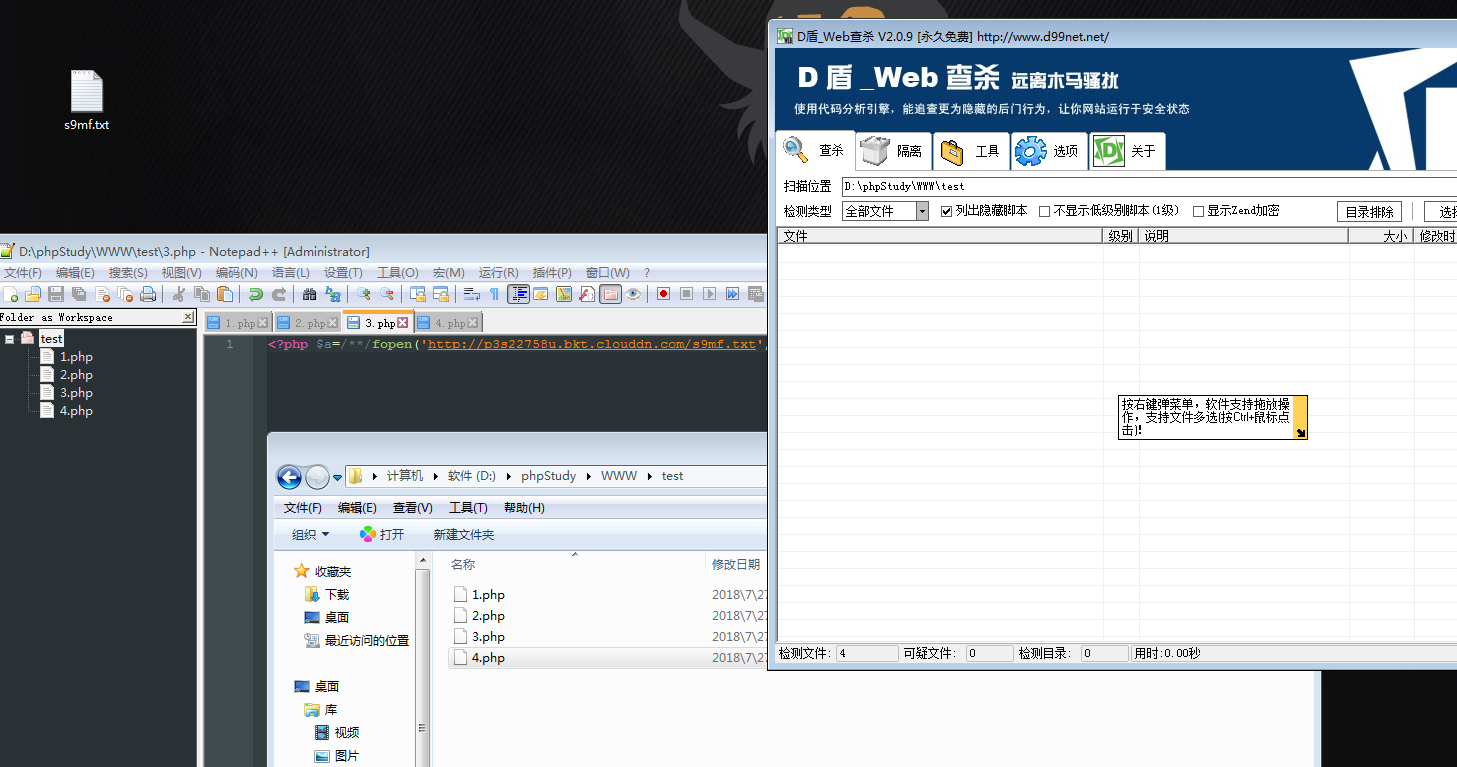Click 新建文件夹 in Explorer toolbar

click(463, 535)
